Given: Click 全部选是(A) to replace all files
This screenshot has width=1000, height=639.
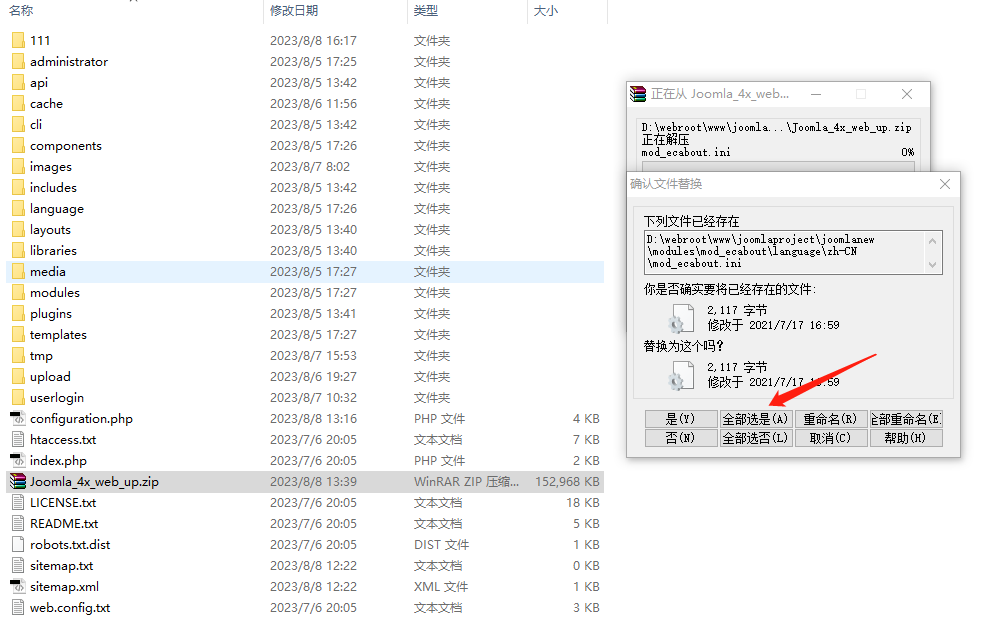Looking at the screenshot, I should point(756,420).
